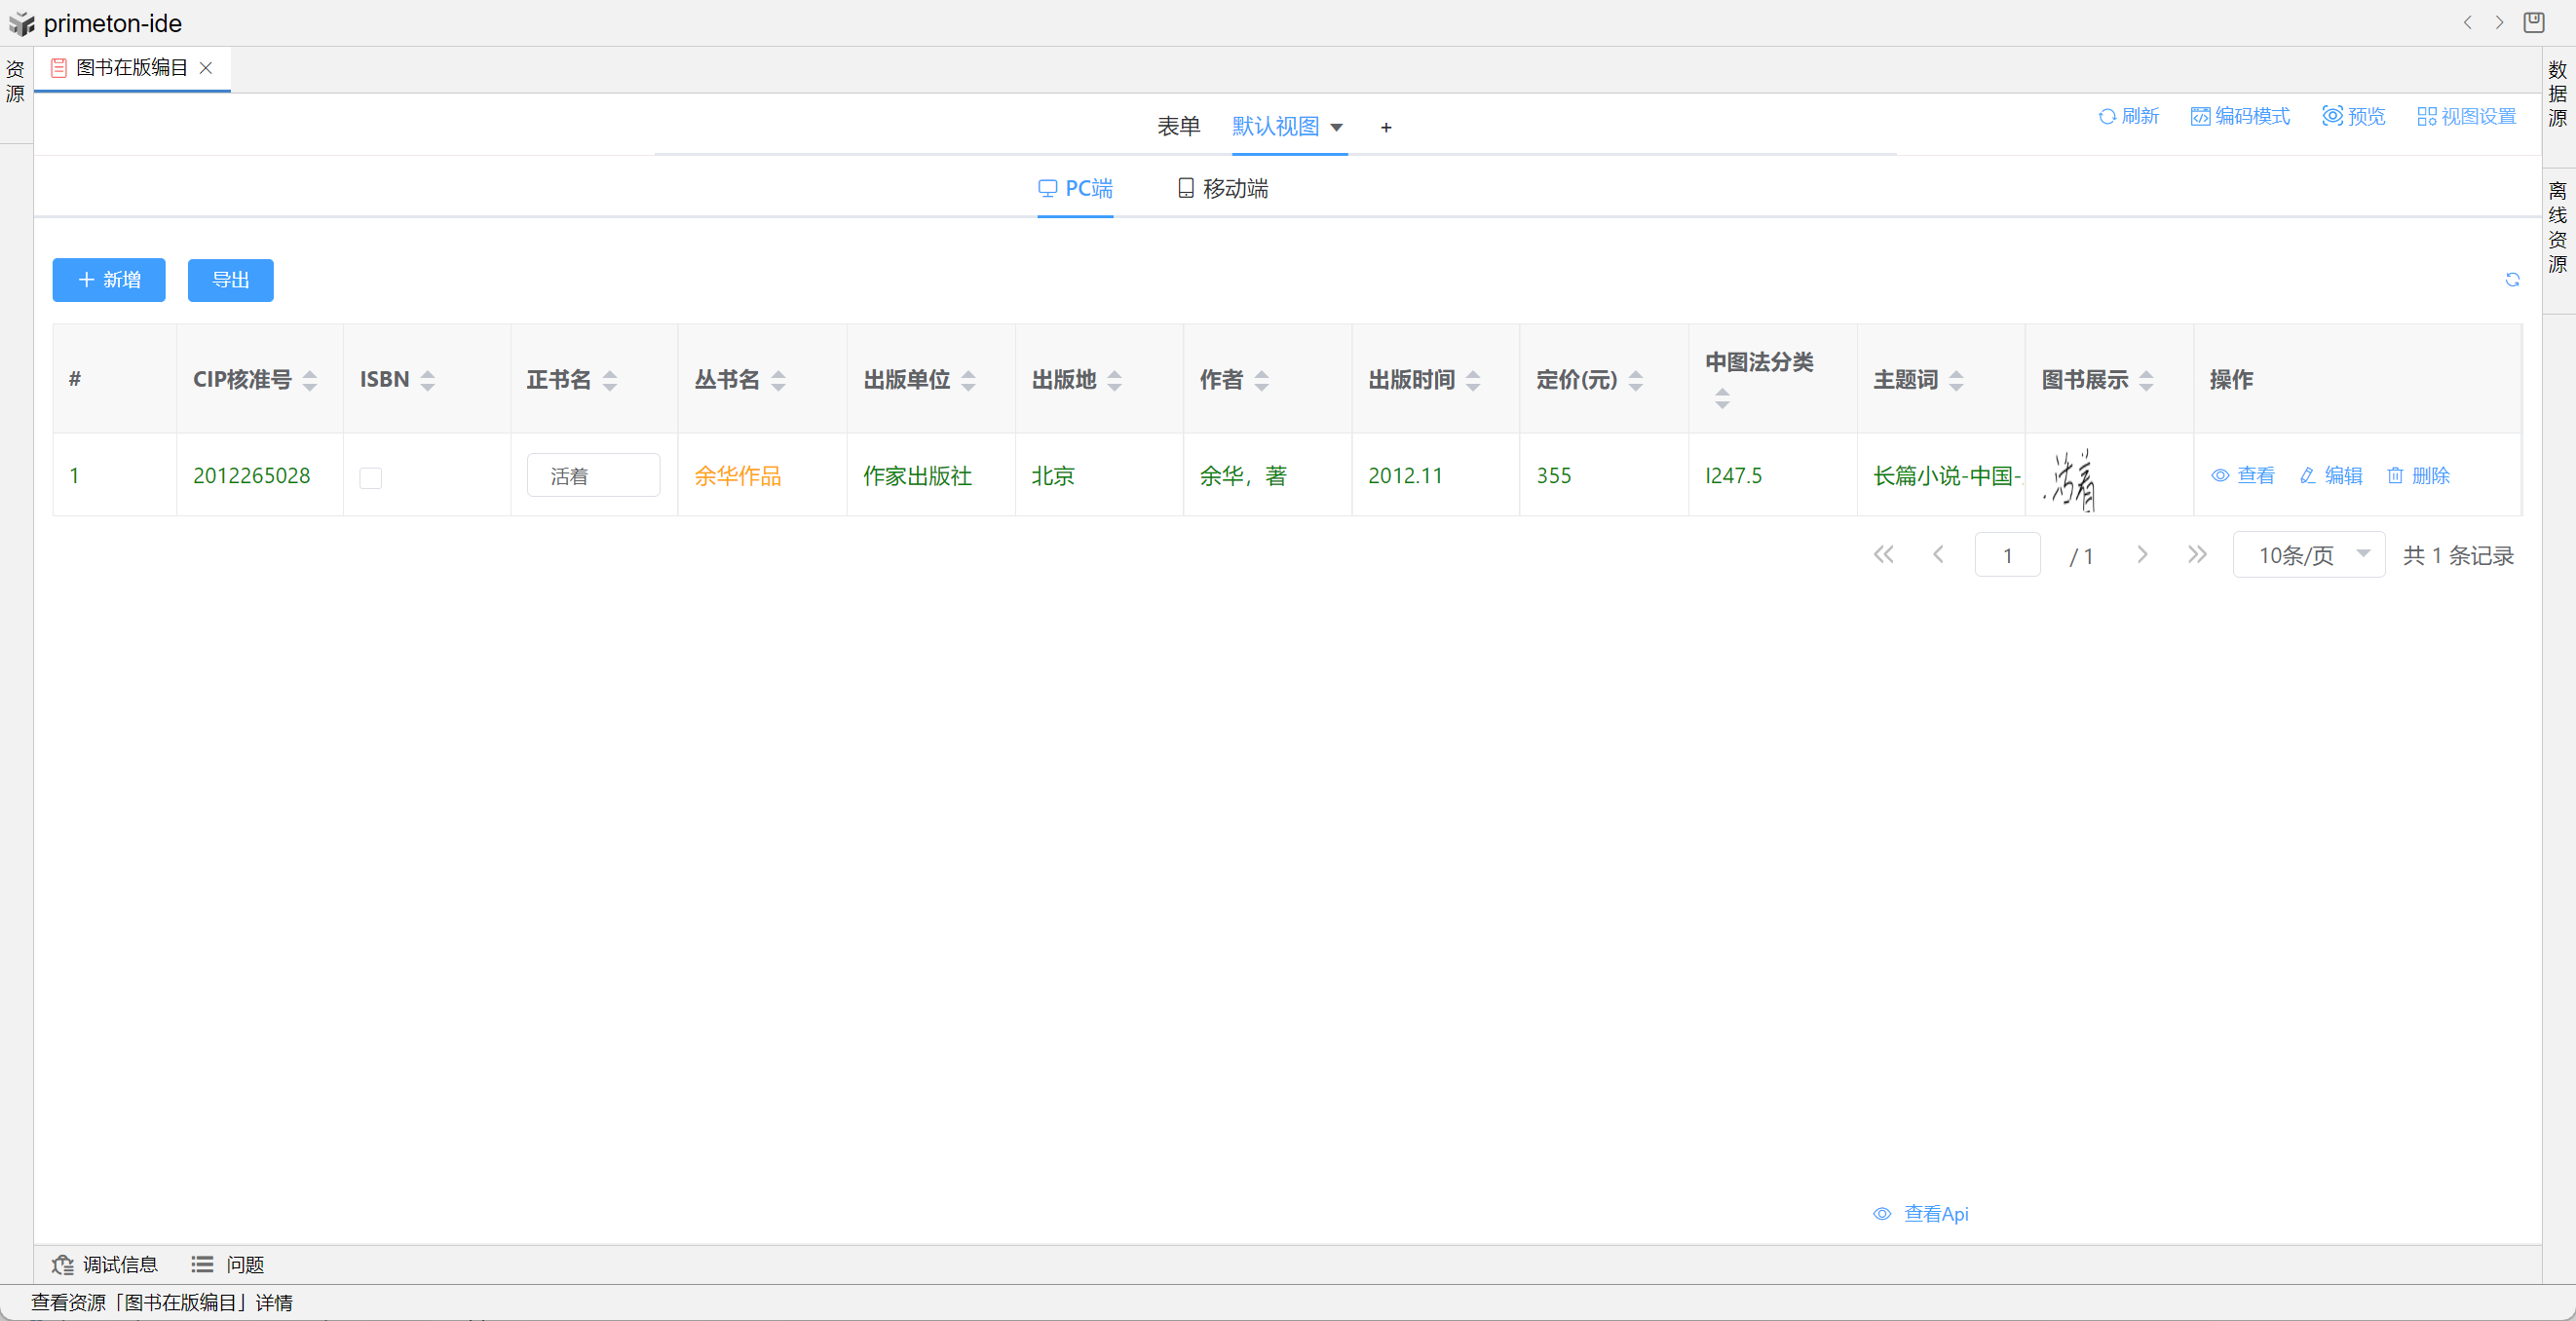Click the save icon in title bar
Image resolution: width=2576 pixels, height=1321 pixels.
click(x=2534, y=22)
